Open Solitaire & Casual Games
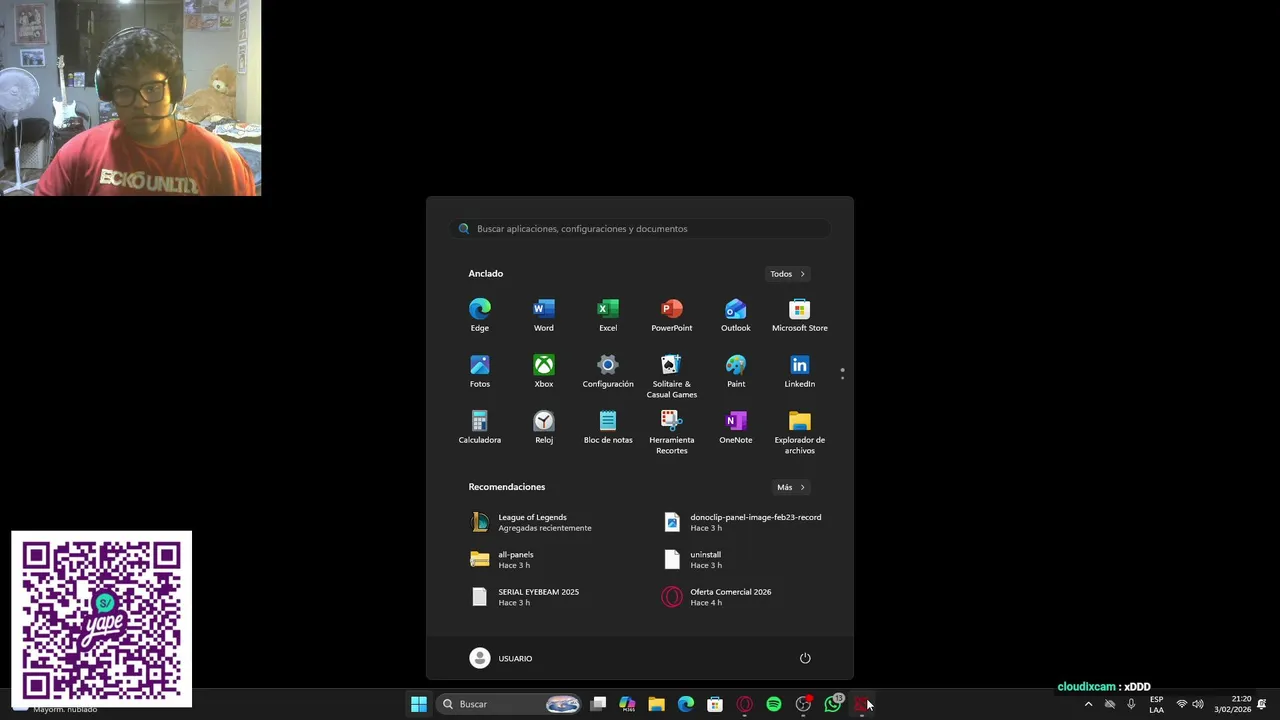 tap(672, 376)
